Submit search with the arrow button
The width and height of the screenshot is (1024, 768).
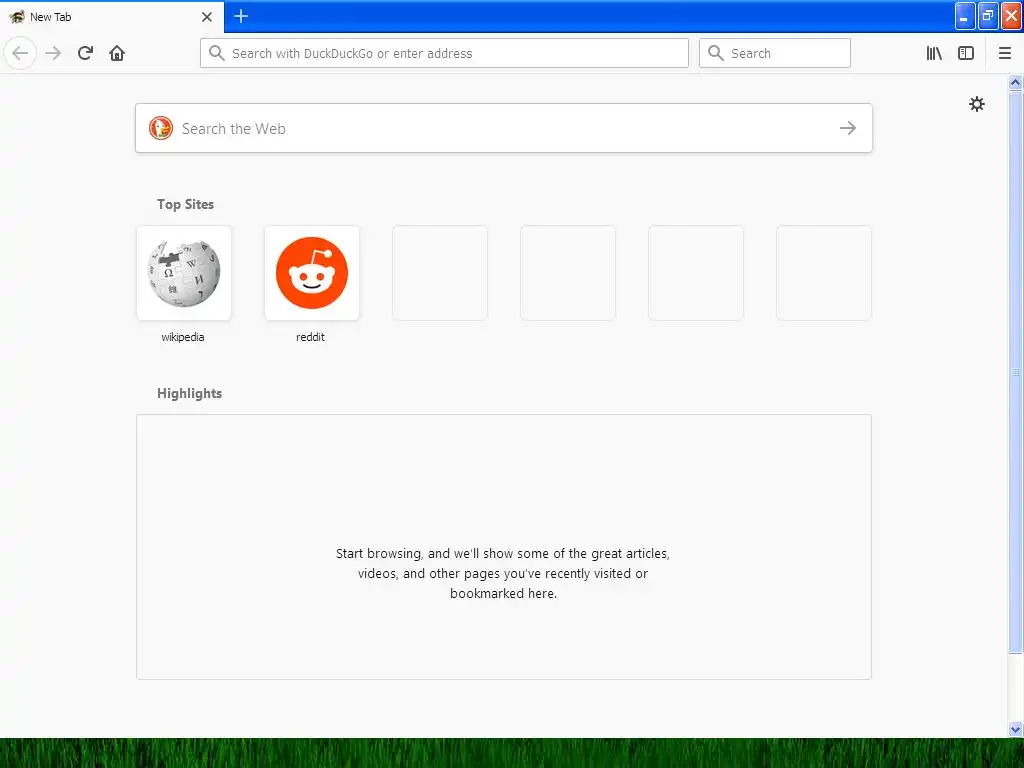(848, 128)
